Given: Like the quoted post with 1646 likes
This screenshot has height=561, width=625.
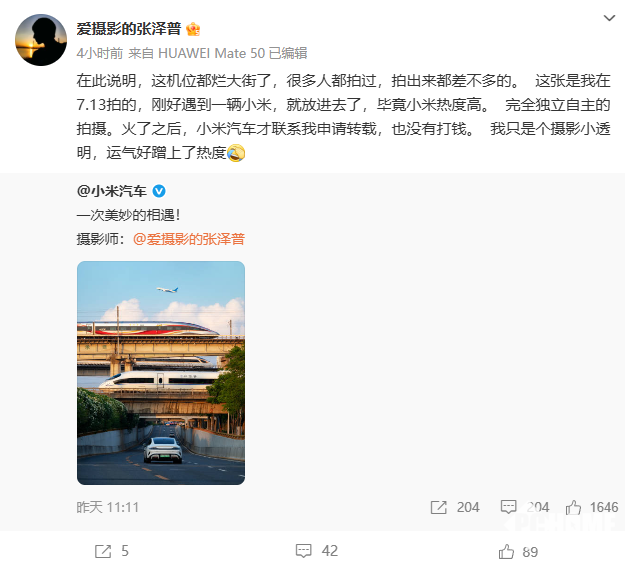Looking at the screenshot, I should 573,507.
